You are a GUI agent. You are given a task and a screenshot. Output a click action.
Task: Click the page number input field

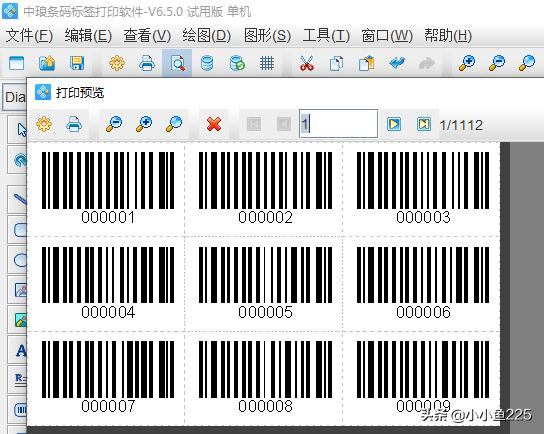[x=339, y=124]
